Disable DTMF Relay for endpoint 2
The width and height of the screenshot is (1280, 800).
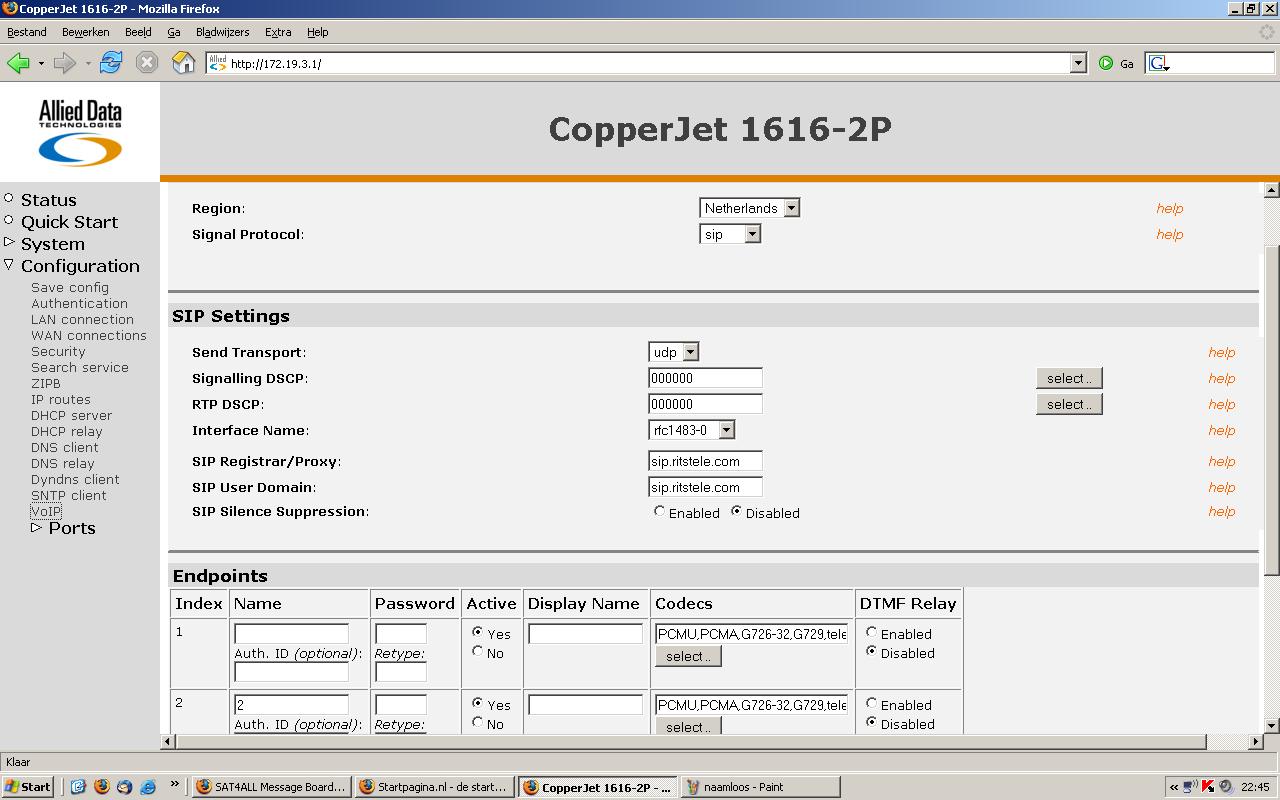[x=871, y=722]
